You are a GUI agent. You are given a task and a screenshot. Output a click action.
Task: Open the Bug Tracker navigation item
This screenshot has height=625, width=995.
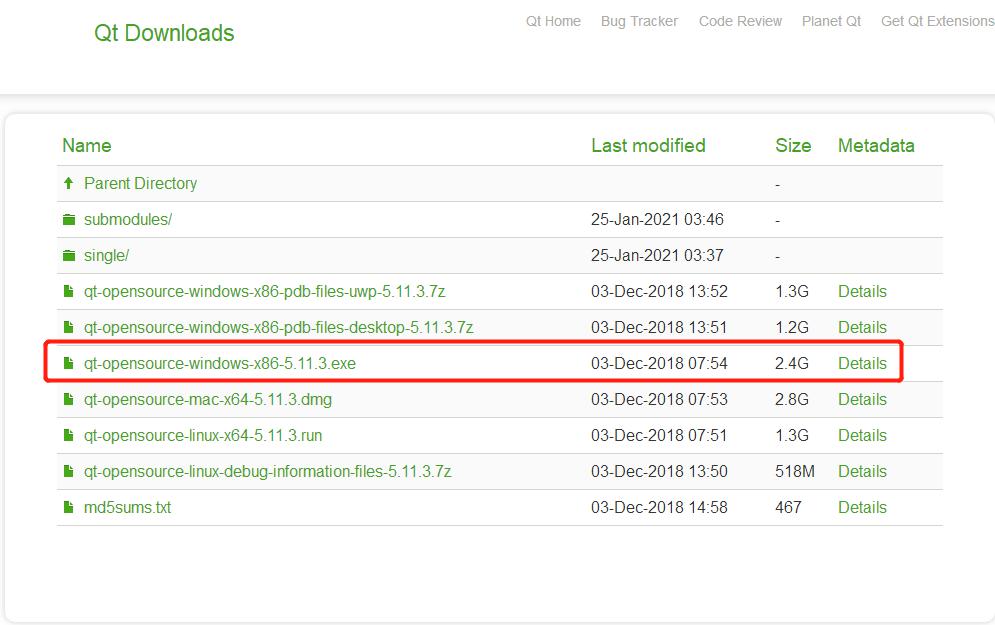pos(639,21)
